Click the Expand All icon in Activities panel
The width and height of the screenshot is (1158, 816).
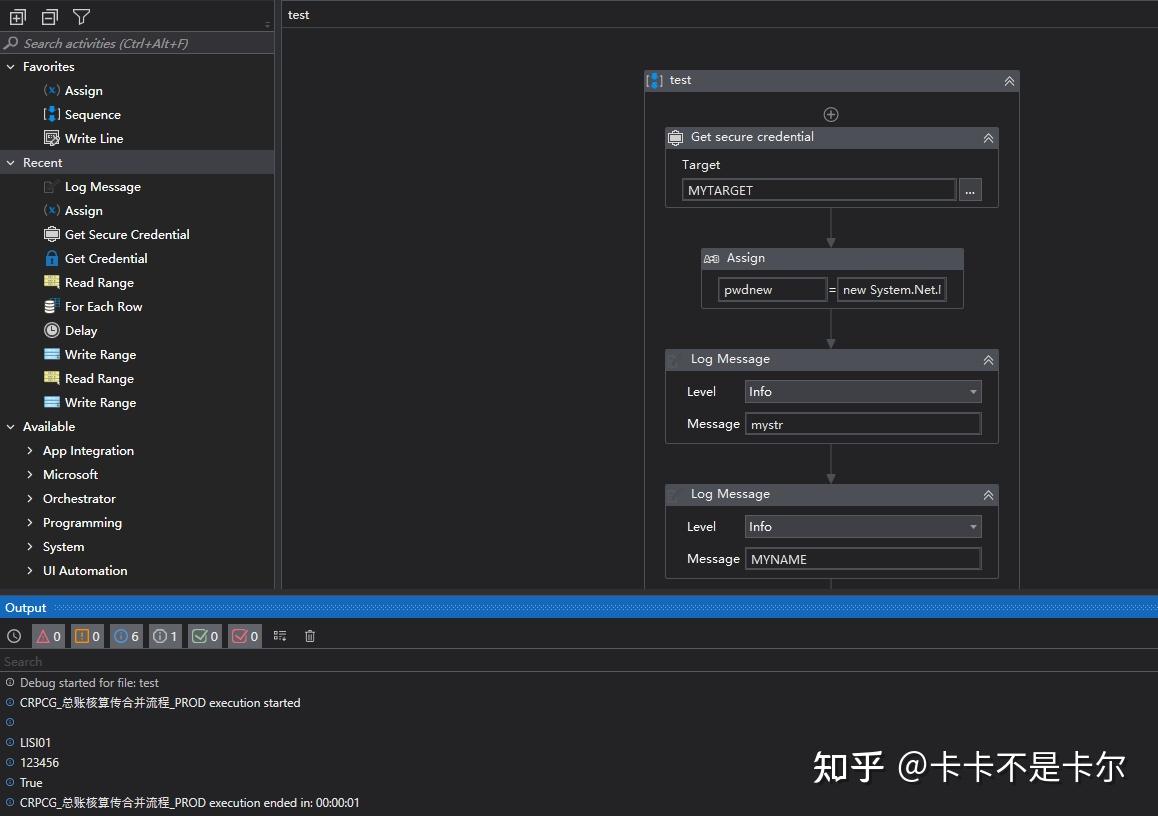(18, 16)
